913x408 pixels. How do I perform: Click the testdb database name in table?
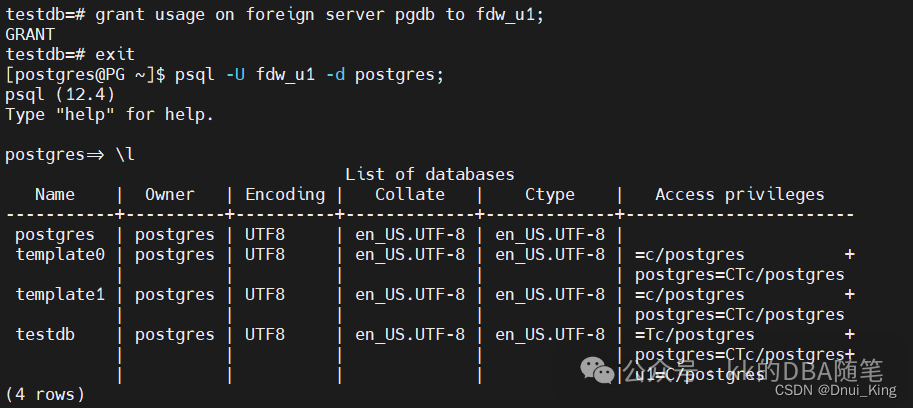point(45,334)
